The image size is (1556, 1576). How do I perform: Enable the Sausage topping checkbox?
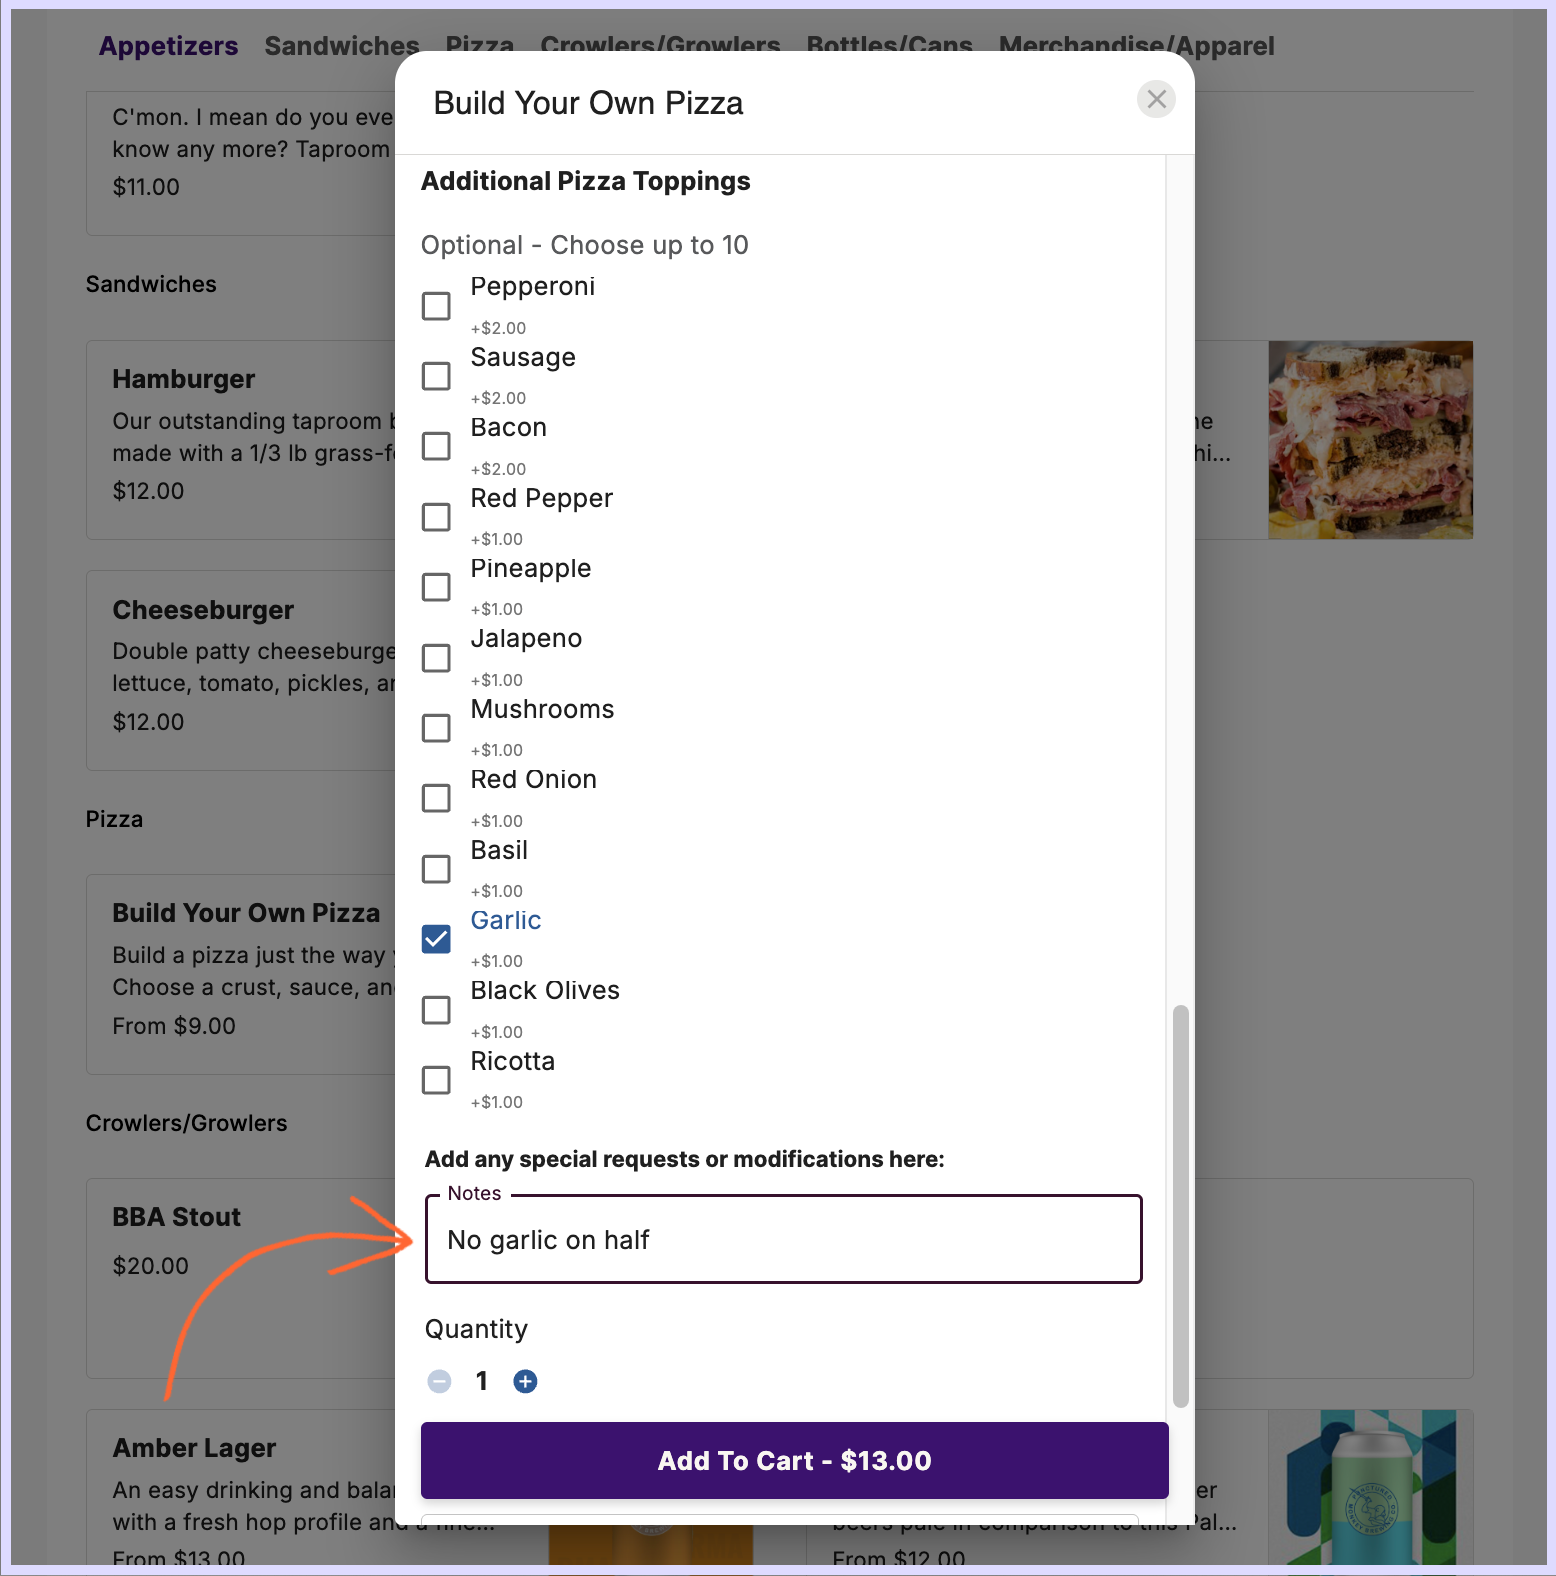(x=436, y=376)
